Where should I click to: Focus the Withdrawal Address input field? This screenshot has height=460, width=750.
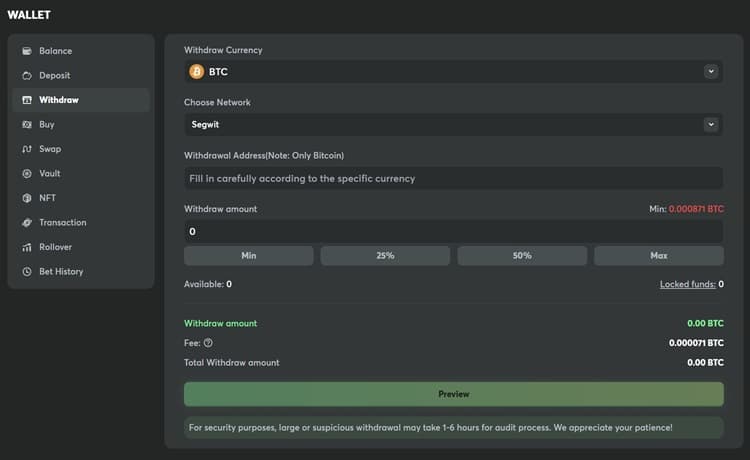pos(453,178)
